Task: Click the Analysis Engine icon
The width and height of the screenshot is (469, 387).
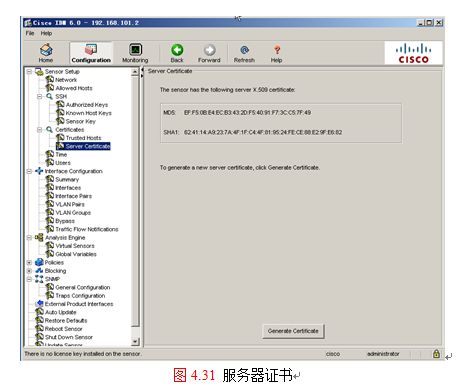Action: [39, 237]
